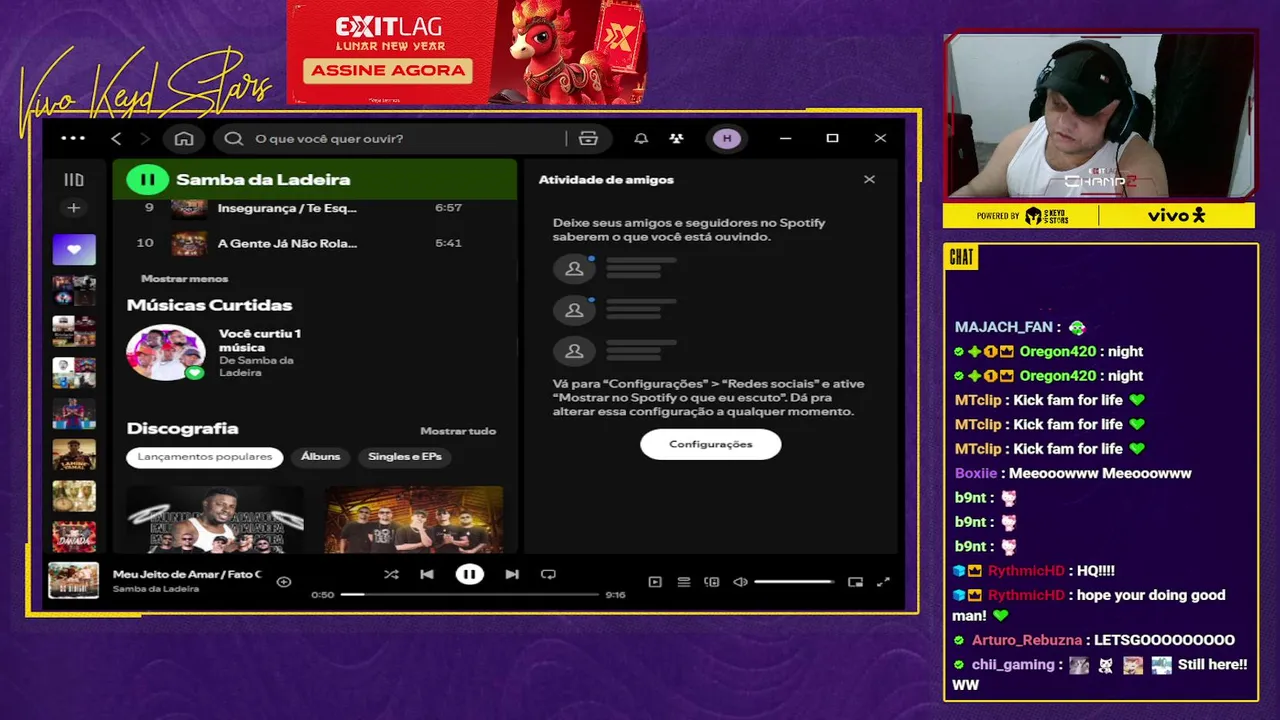Open the 'DANADA' playlist thumbnail in sidebar
Viewport: 1280px width, 720px height.
74,537
